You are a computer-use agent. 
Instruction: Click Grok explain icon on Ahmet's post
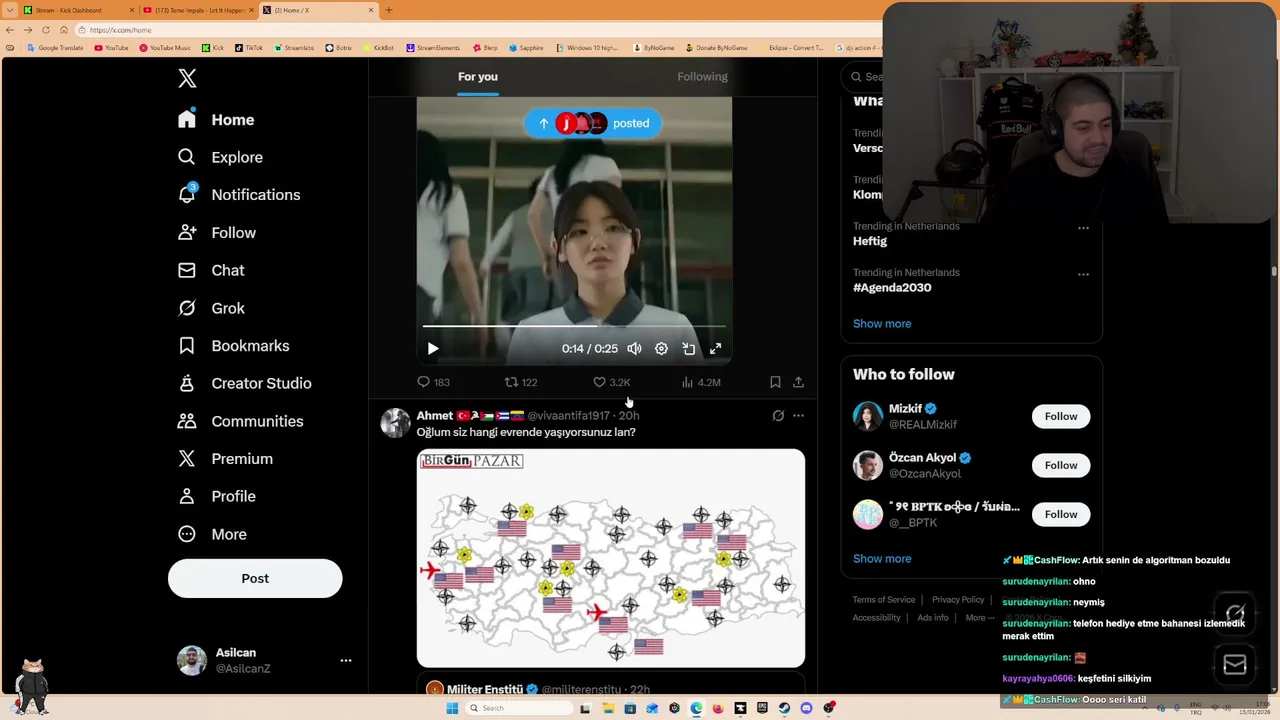778,416
